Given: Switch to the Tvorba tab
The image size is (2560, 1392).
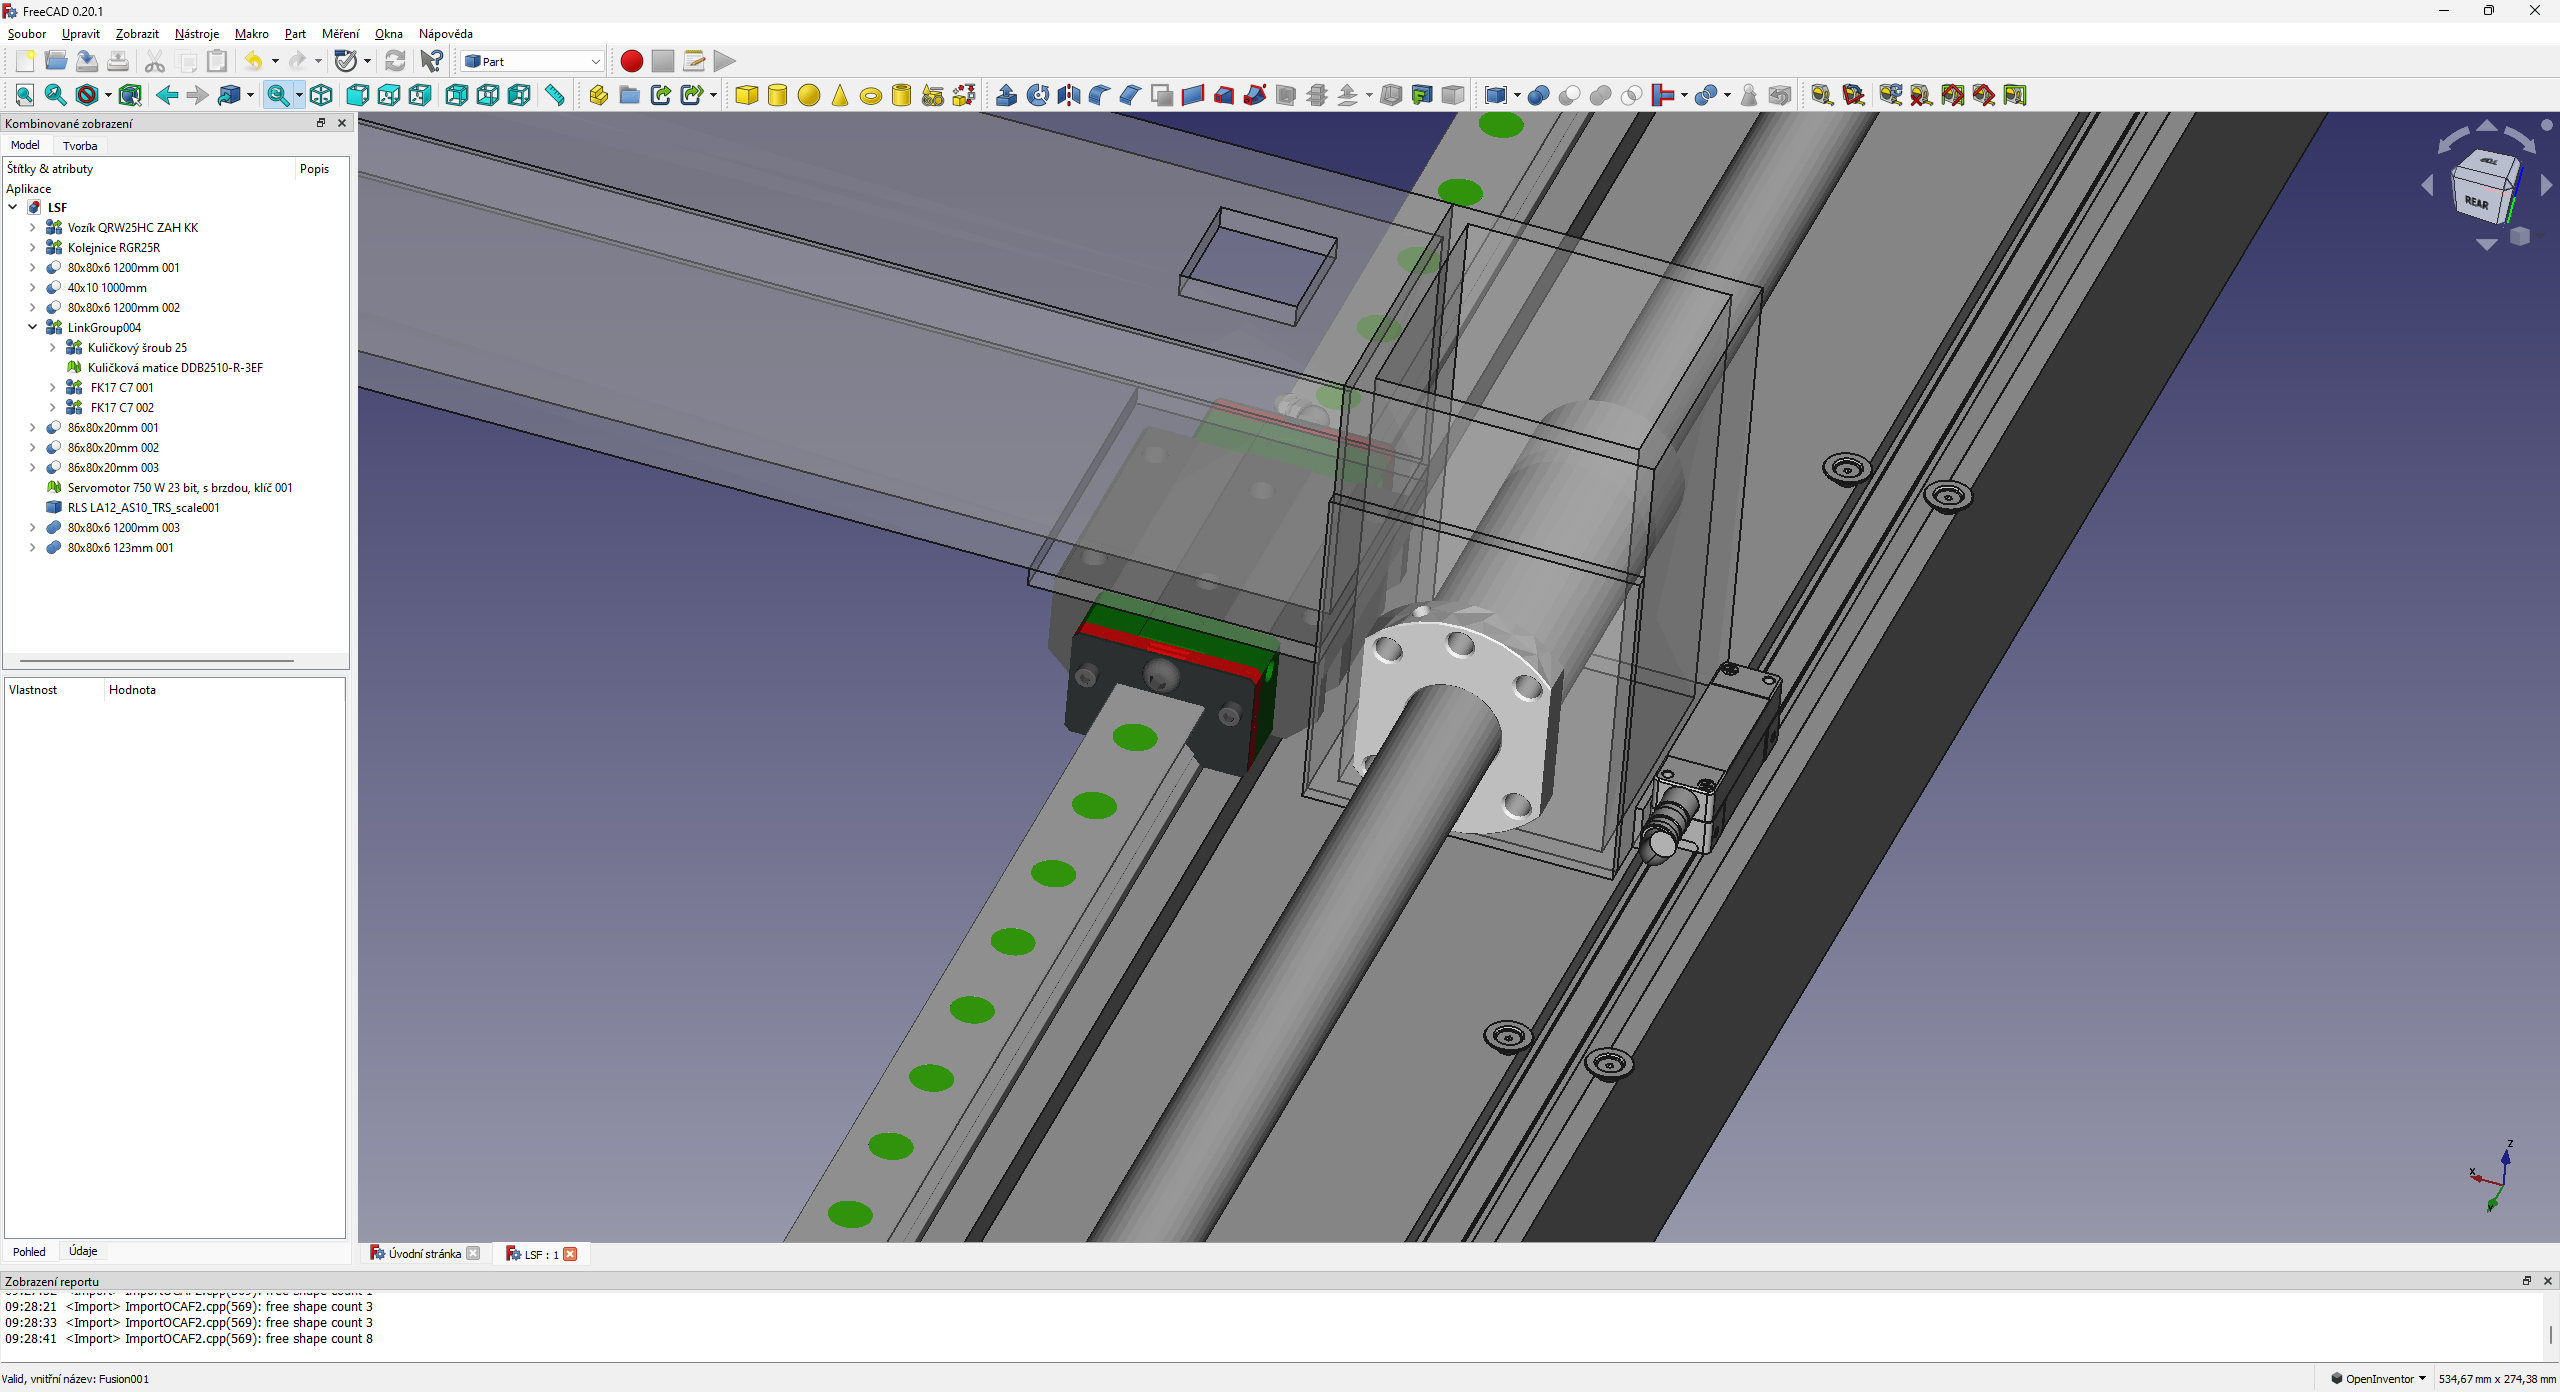Looking at the screenshot, I should (80, 145).
